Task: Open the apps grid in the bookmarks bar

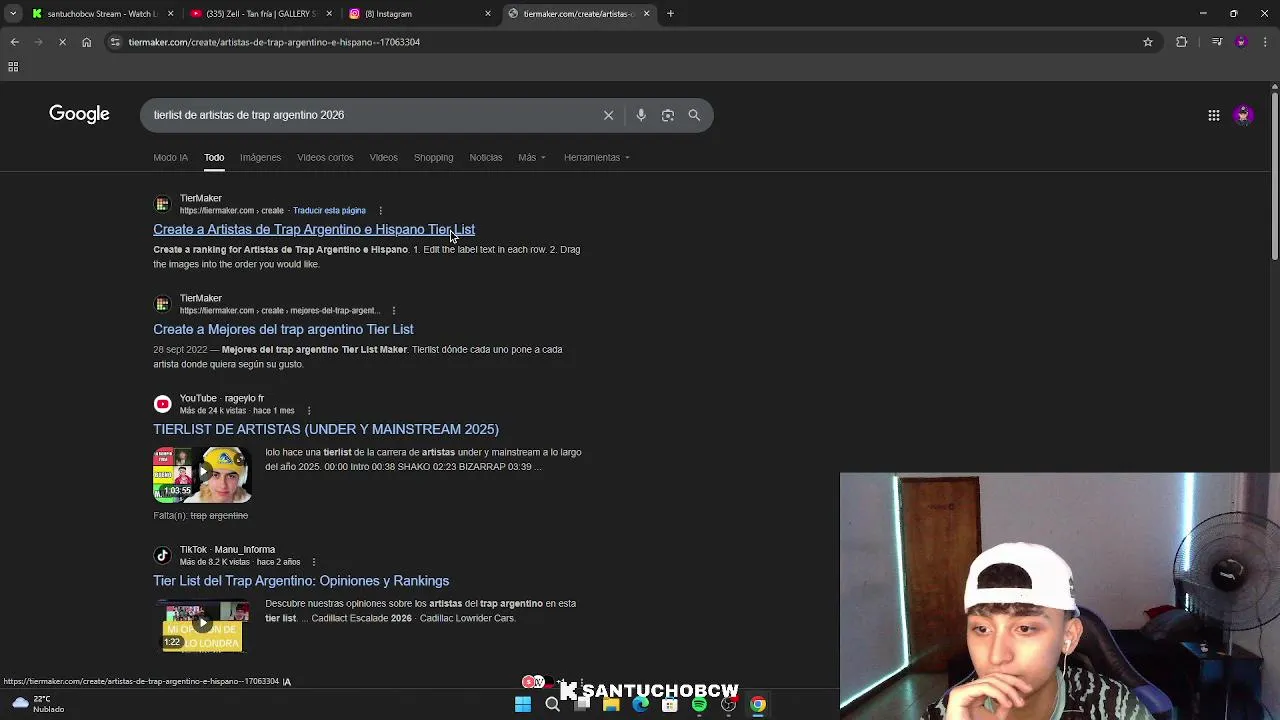Action: (x=13, y=67)
